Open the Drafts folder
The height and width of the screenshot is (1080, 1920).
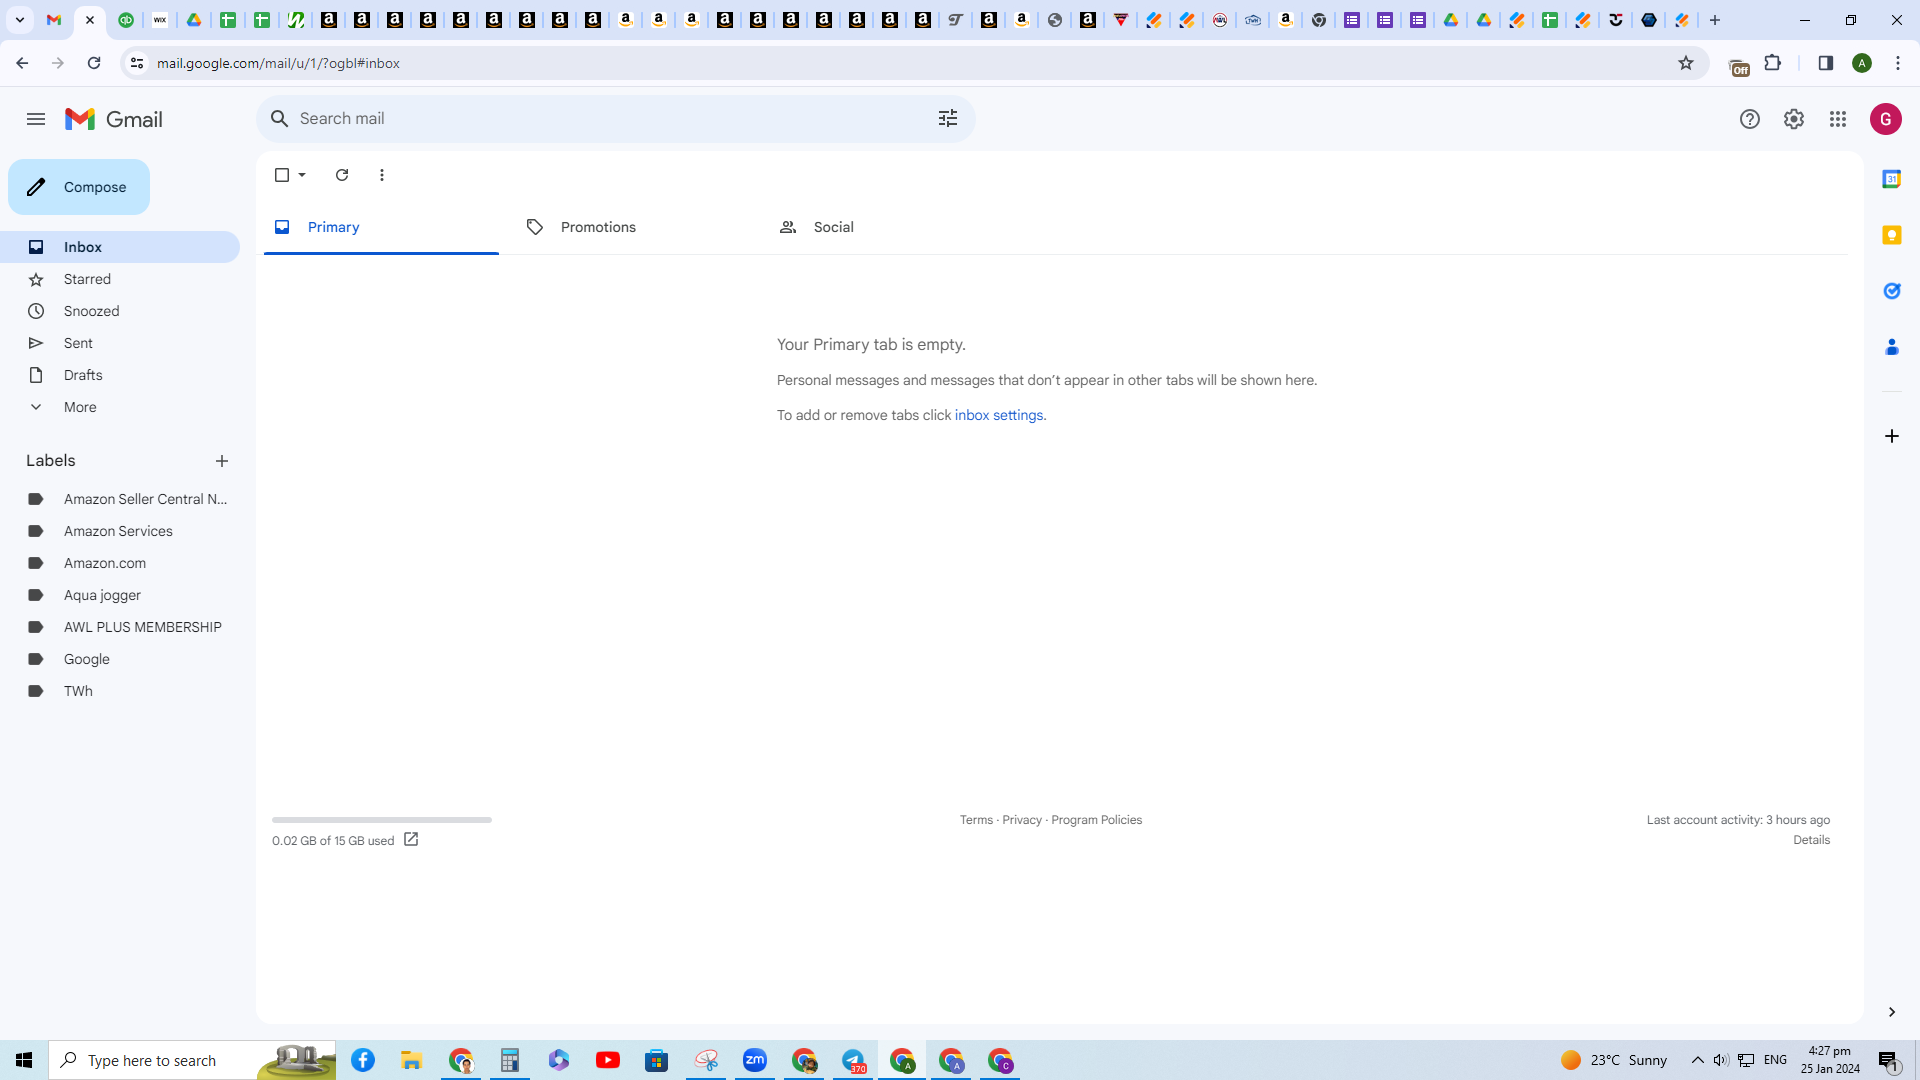120,375
